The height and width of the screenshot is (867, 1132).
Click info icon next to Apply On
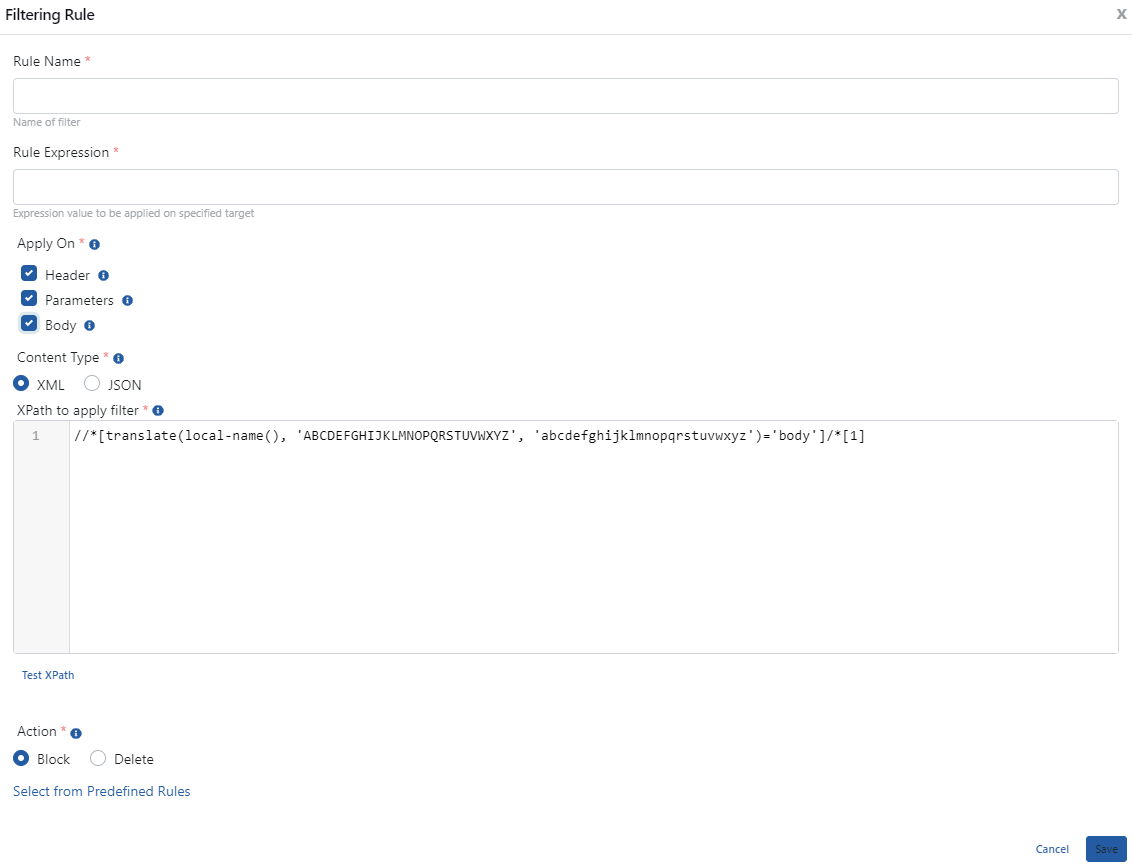95,244
